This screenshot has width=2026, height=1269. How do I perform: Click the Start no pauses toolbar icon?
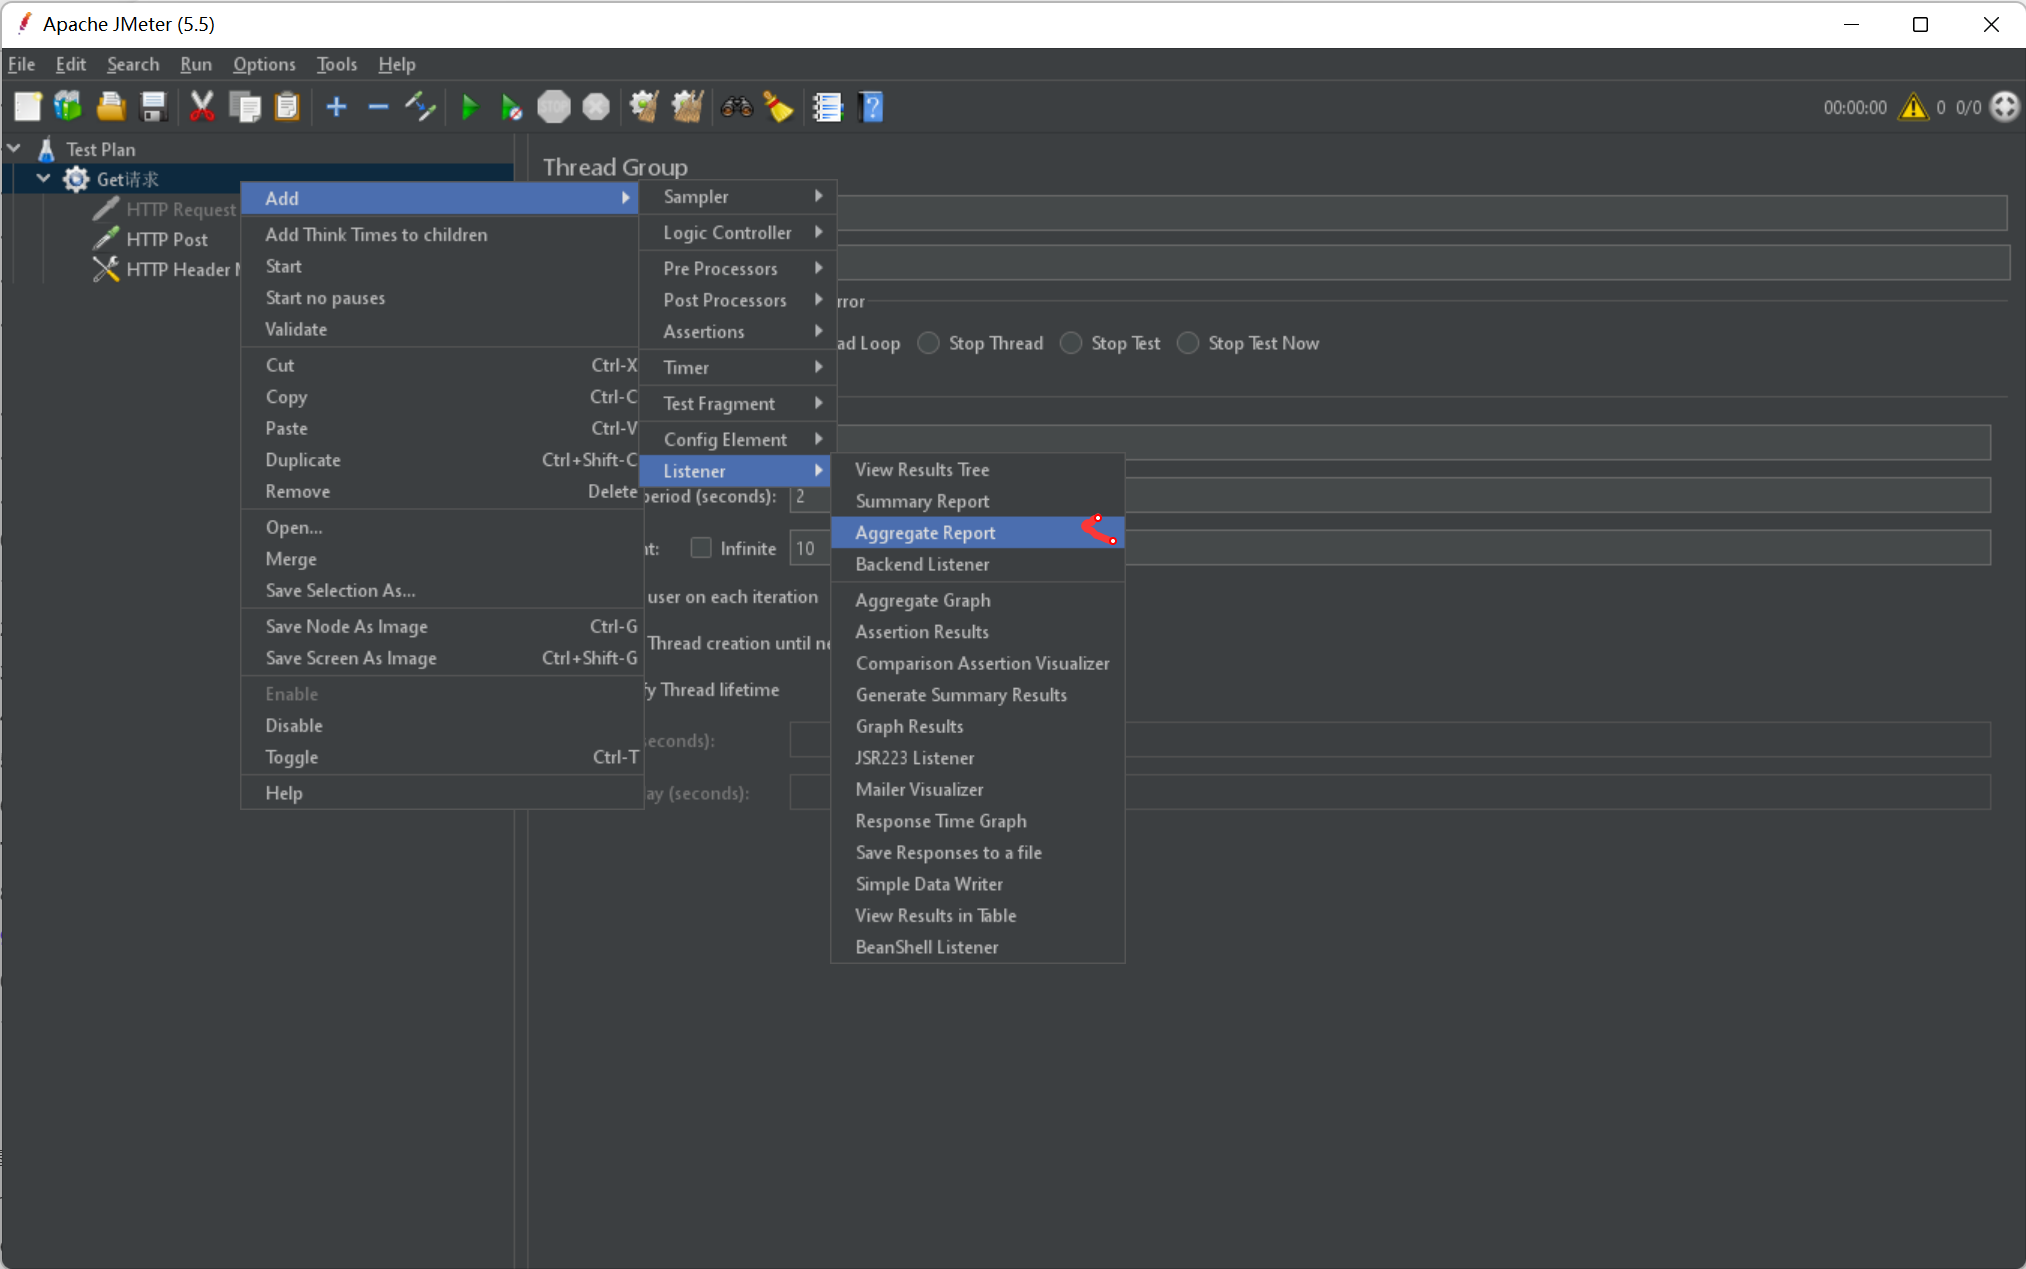pos(511,106)
